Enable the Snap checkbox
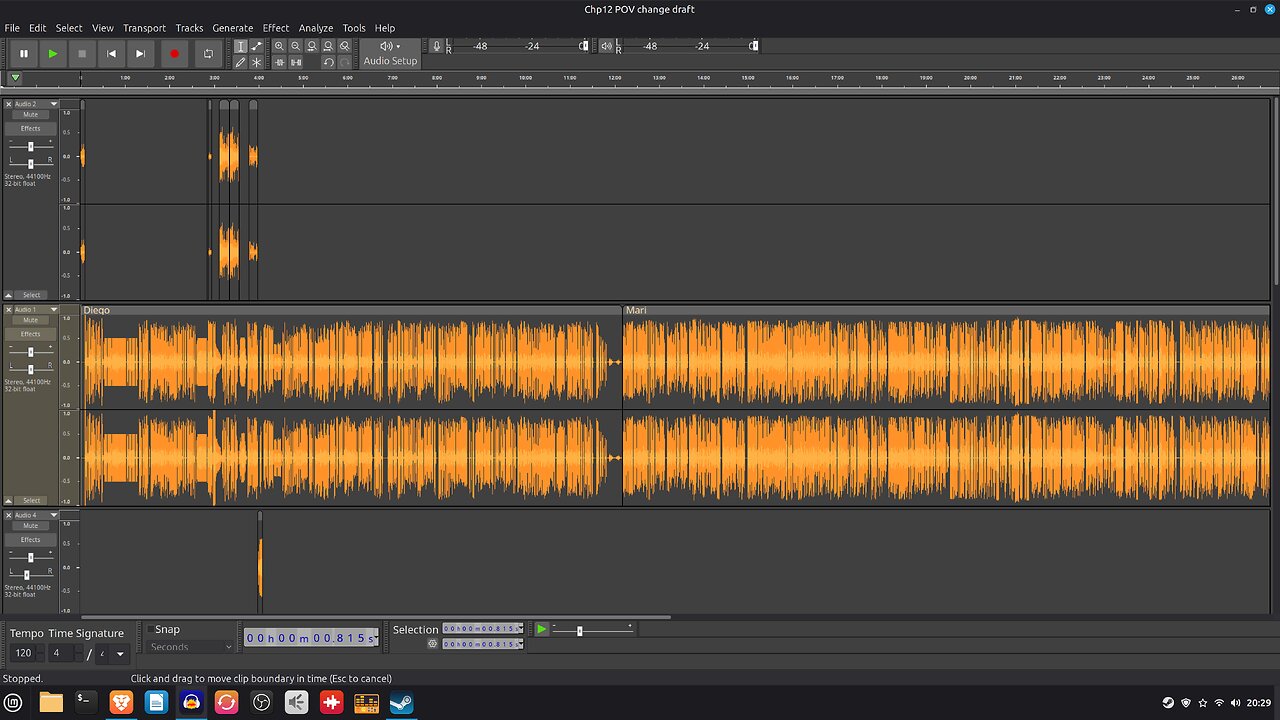Screen dimensions: 1280x720 (x=151, y=630)
